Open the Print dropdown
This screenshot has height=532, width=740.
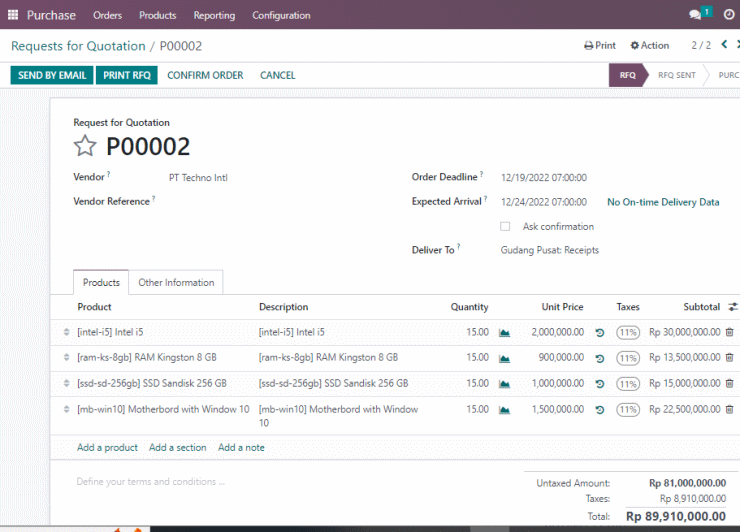tap(600, 45)
